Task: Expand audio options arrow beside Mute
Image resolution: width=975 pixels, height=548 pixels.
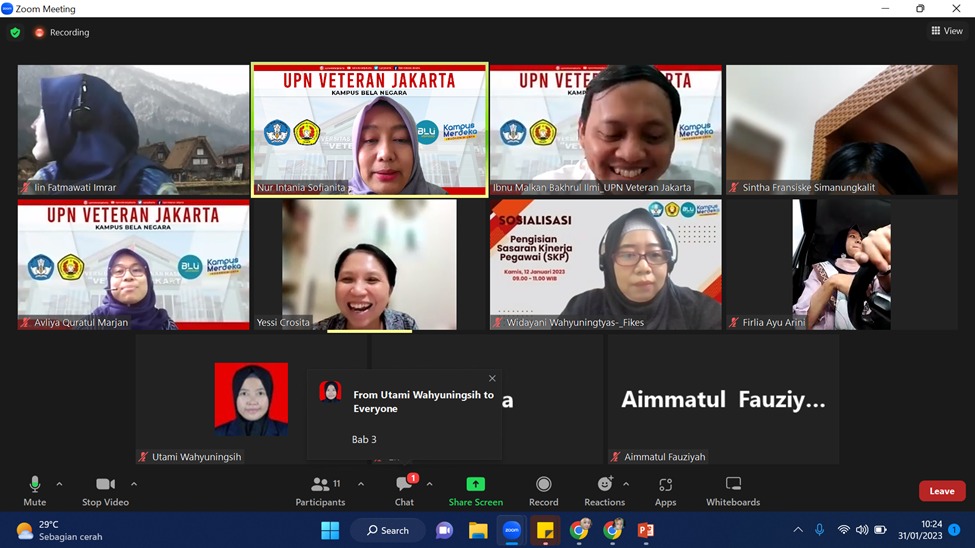Action: tap(59, 485)
